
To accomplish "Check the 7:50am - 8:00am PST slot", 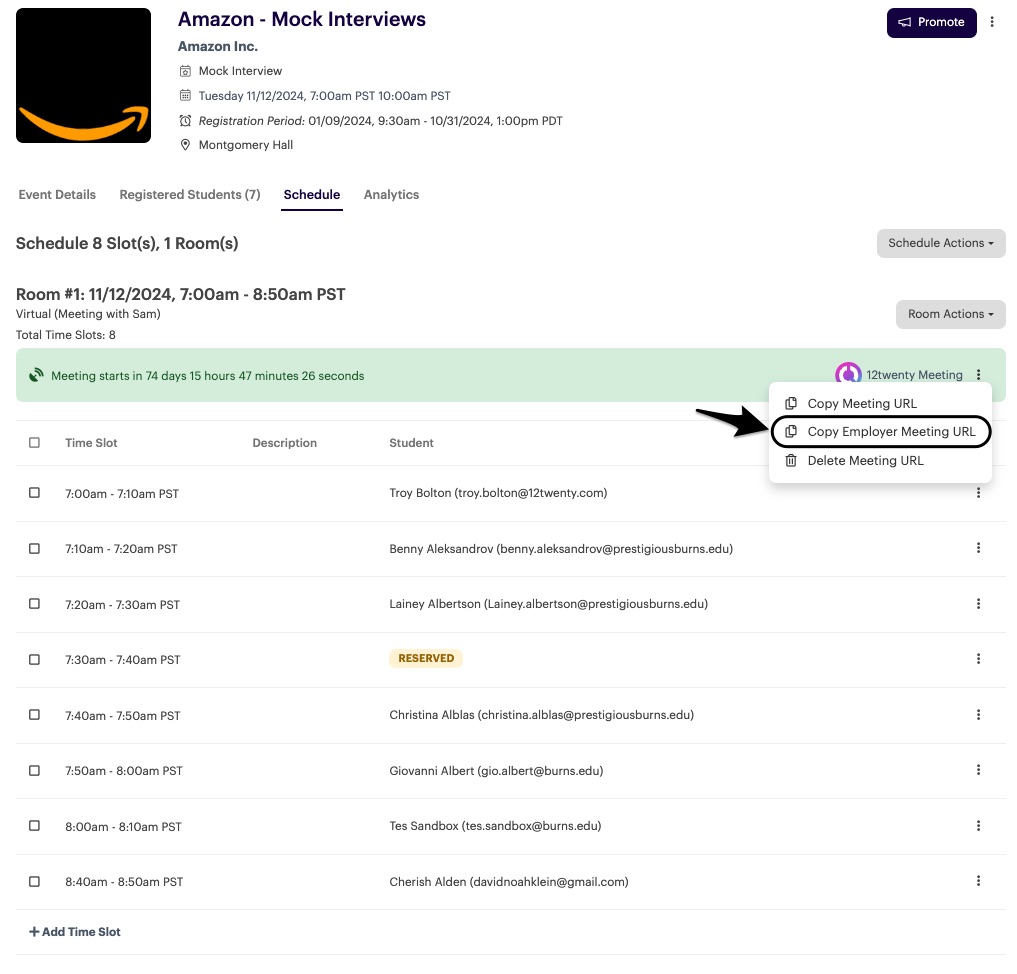I will click(x=34, y=770).
